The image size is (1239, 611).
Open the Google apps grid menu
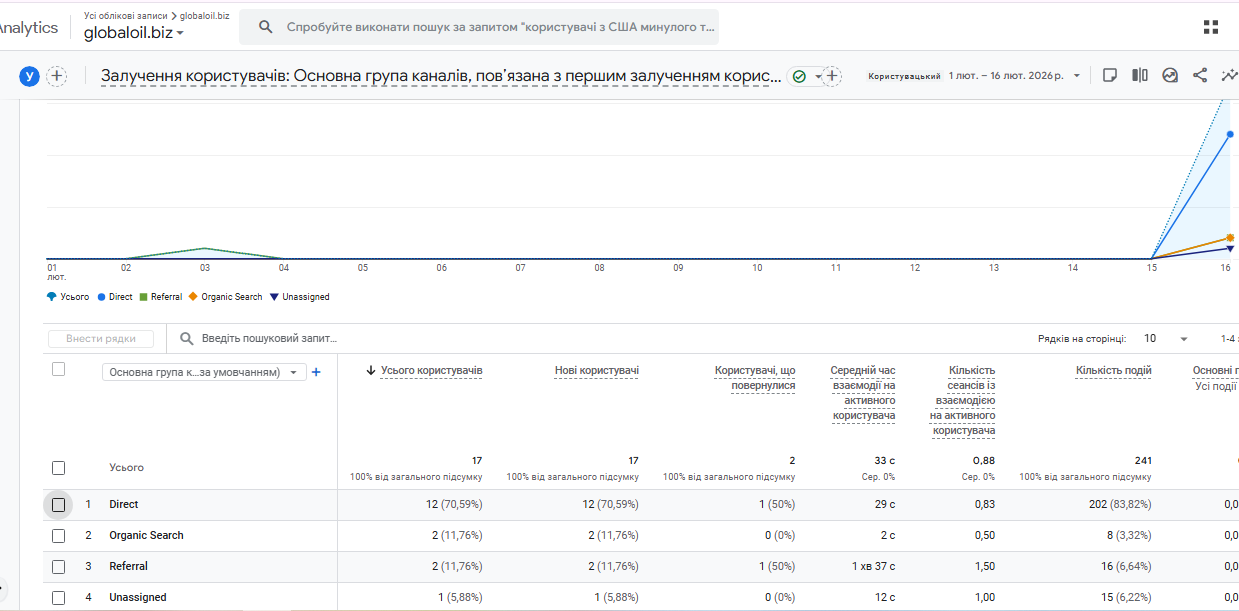point(1211,27)
